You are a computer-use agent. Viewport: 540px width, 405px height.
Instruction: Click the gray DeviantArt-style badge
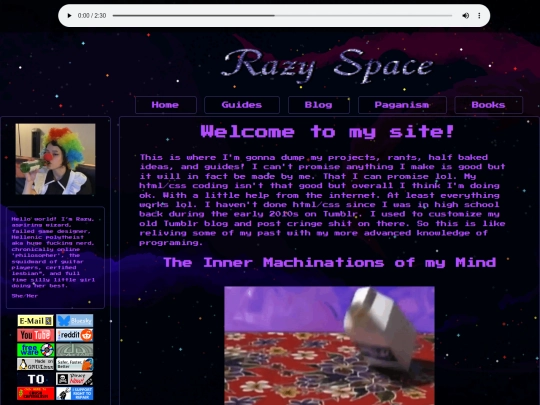(75, 350)
